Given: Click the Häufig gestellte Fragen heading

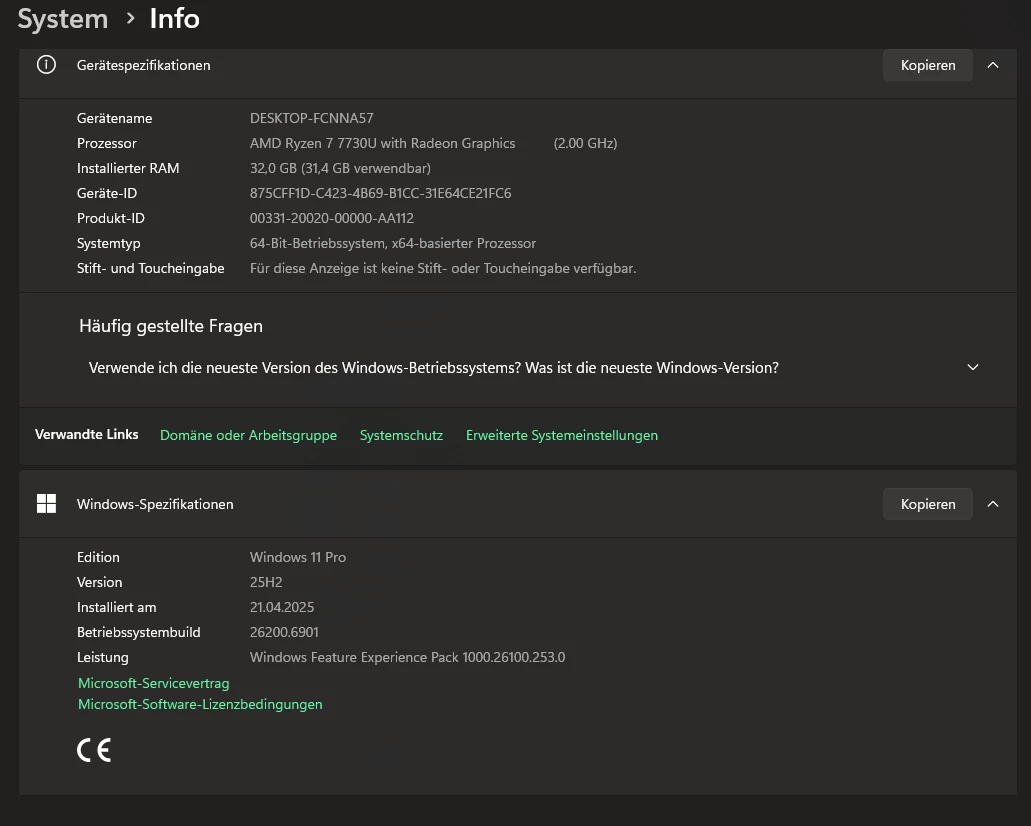Looking at the screenshot, I should click(x=171, y=326).
